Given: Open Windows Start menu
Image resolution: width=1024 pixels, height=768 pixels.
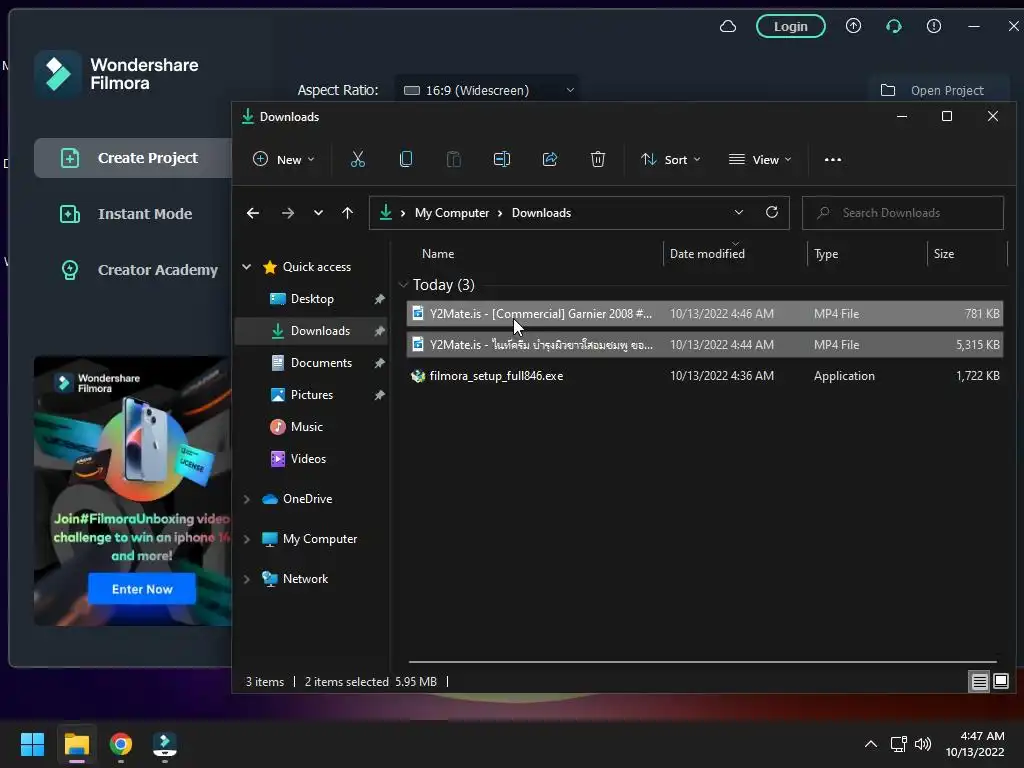Looking at the screenshot, I should [x=32, y=744].
